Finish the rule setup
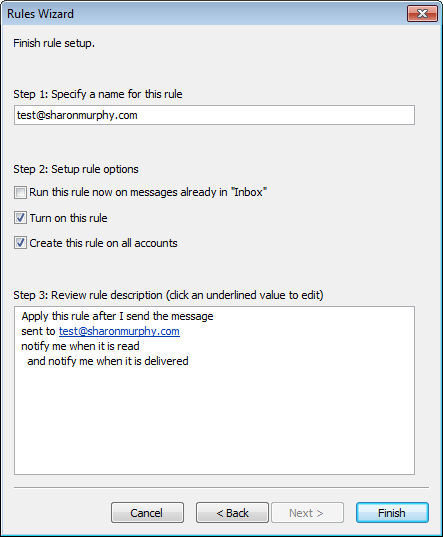443x537 pixels. [x=392, y=513]
